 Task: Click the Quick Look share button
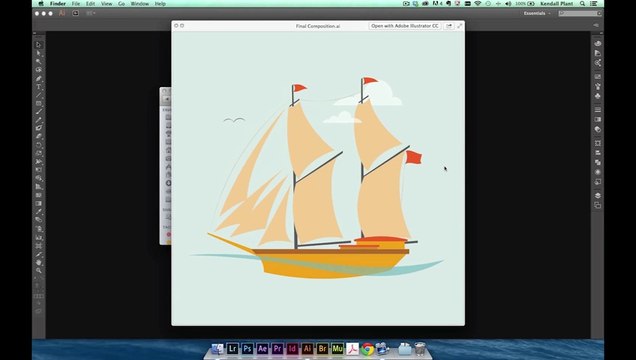[x=449, y=26]
